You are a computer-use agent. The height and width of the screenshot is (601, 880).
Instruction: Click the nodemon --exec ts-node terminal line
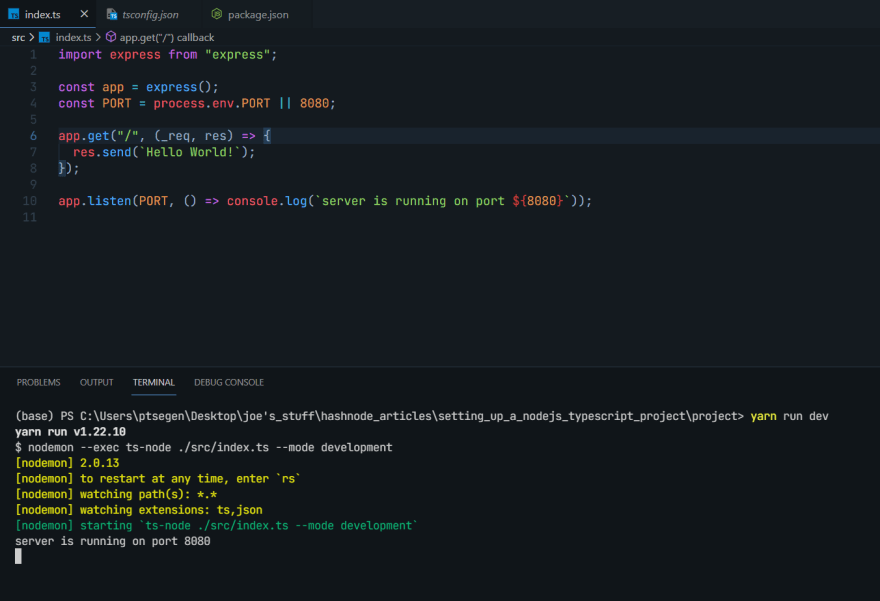(x=204, y=447)
